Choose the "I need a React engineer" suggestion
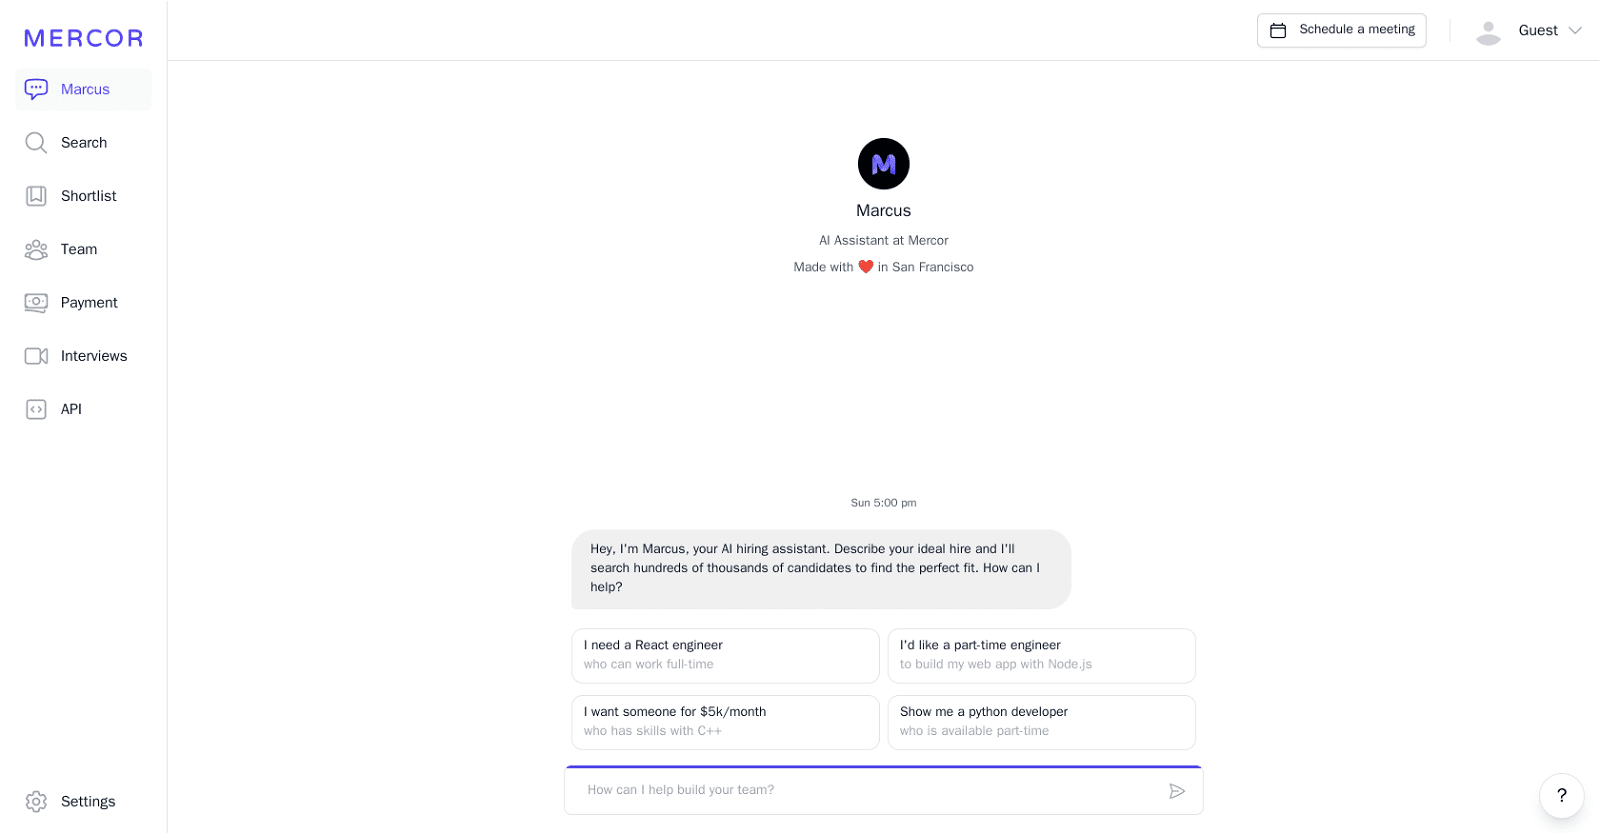Screen dimensions: 1600x834 tap(725, 655)
